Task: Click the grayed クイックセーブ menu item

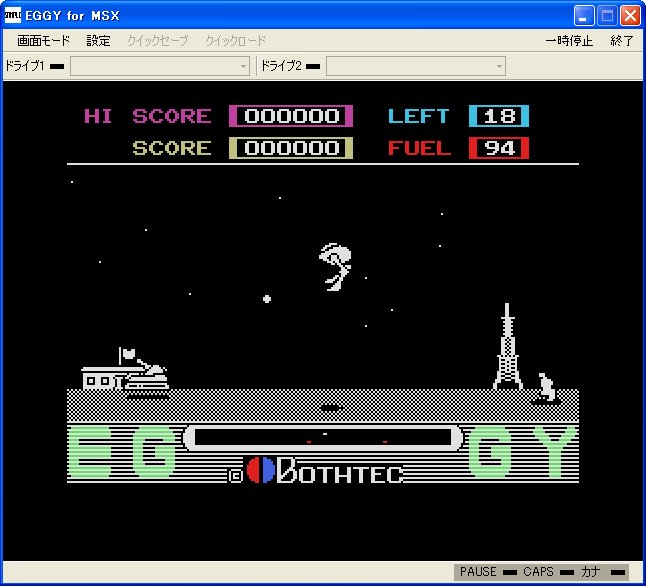Action: click(x=158, y=40)
